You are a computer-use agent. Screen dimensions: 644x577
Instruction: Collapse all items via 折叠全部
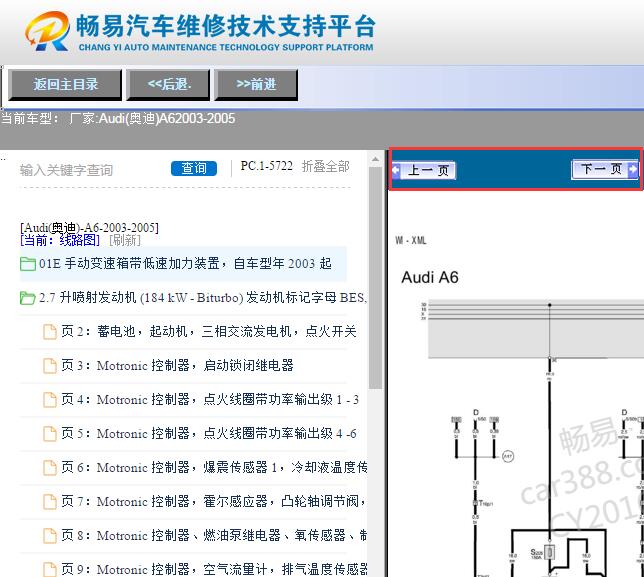pos(326,166)
